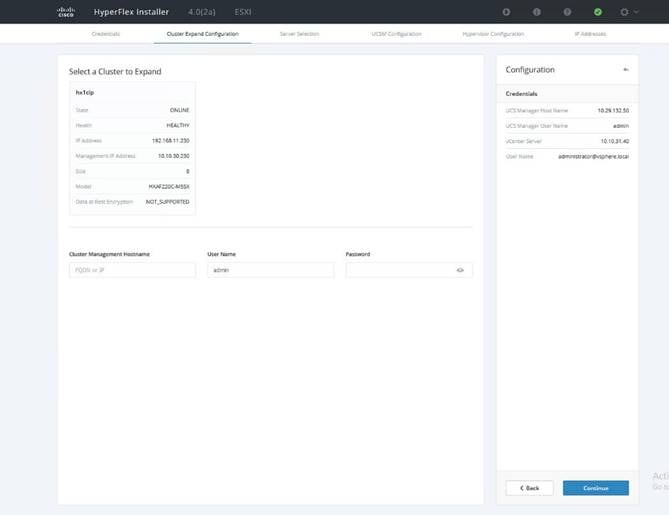Click the info icon left of the help icon

(x=537, y=12)
